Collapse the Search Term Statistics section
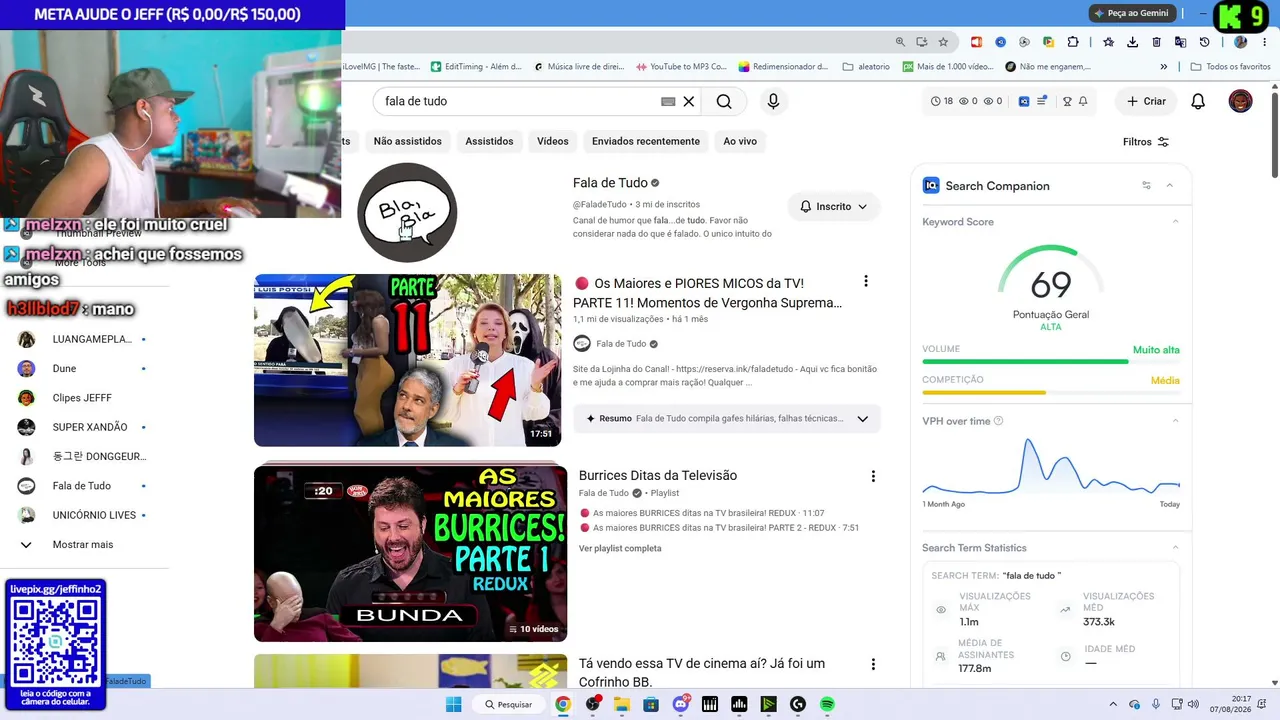The width and height of the screenshot is (1280, 720). pyautogui.click(x=1175, y=548)
